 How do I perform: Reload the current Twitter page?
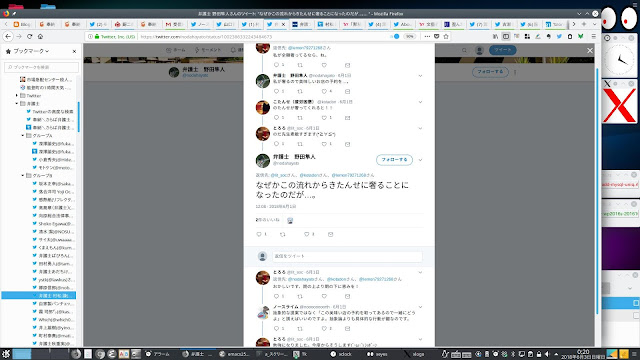(x=29, y=36)
